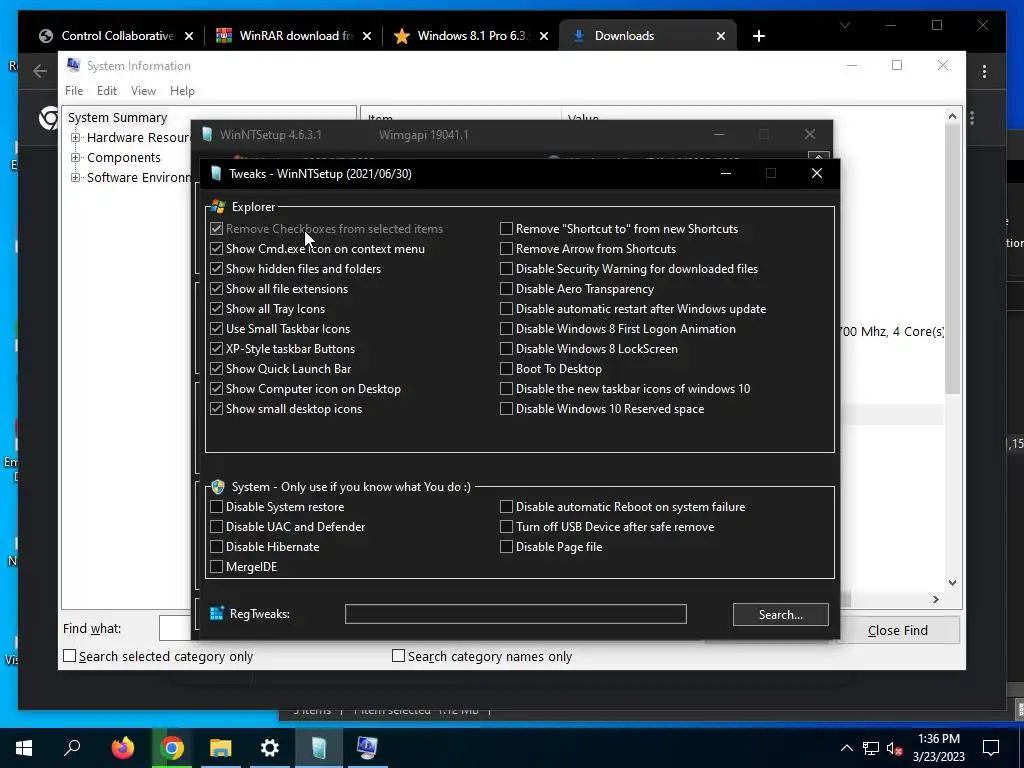Check Search selected category only
This screenshot has width=1024, height=768.
[x=69, y=656]
